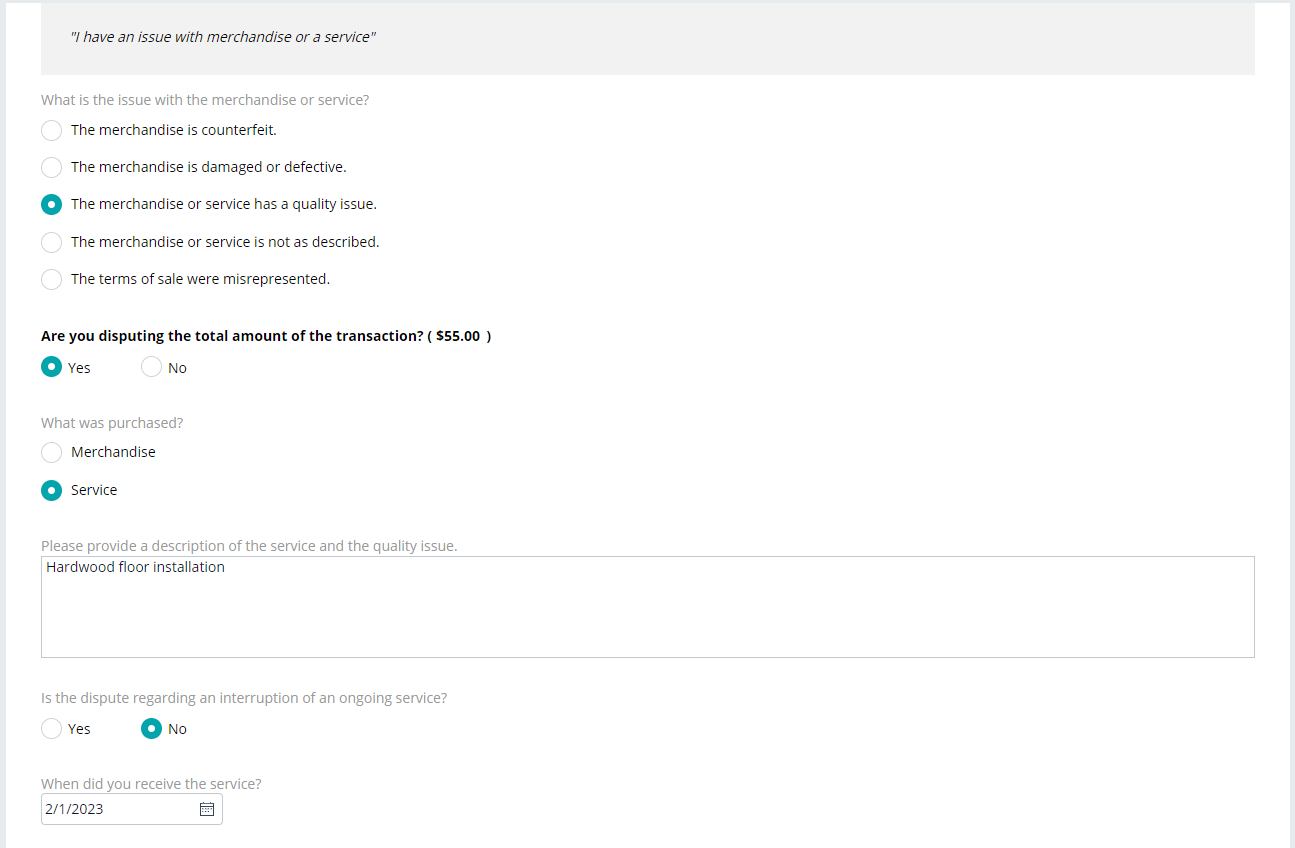Click the 'When did you receive the service?' label

coord(151,784)
